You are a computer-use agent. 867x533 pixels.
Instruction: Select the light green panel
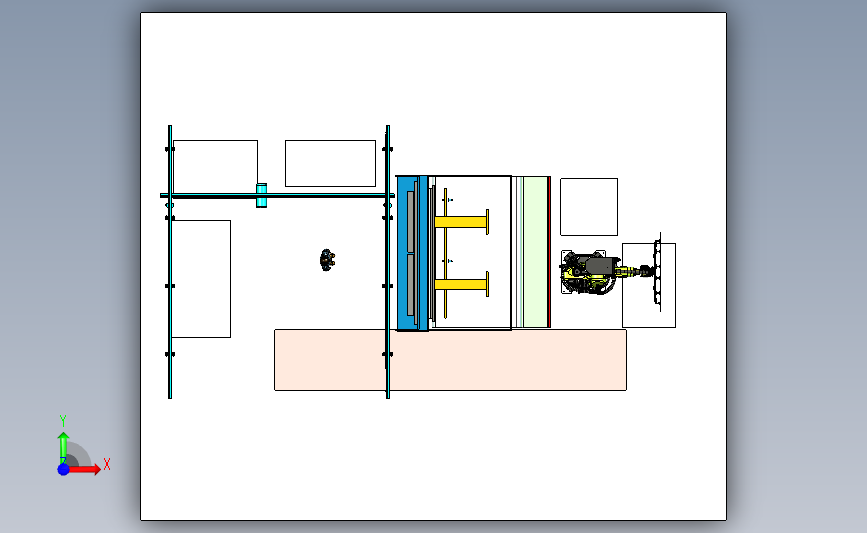point(535,252)
